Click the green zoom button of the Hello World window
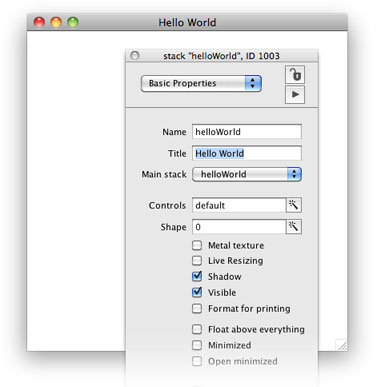This screenshot has width=377, height=387. 73,22
